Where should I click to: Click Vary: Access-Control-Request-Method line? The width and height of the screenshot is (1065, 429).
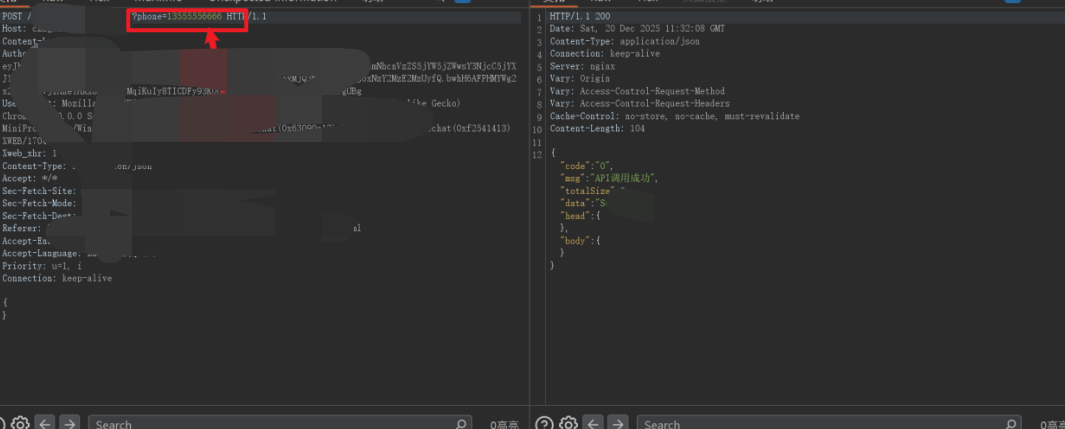click(x=637, y=91)
